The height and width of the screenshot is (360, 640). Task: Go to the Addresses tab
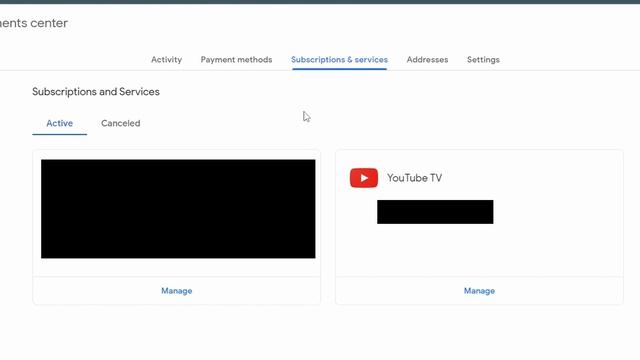click(427, 60)
